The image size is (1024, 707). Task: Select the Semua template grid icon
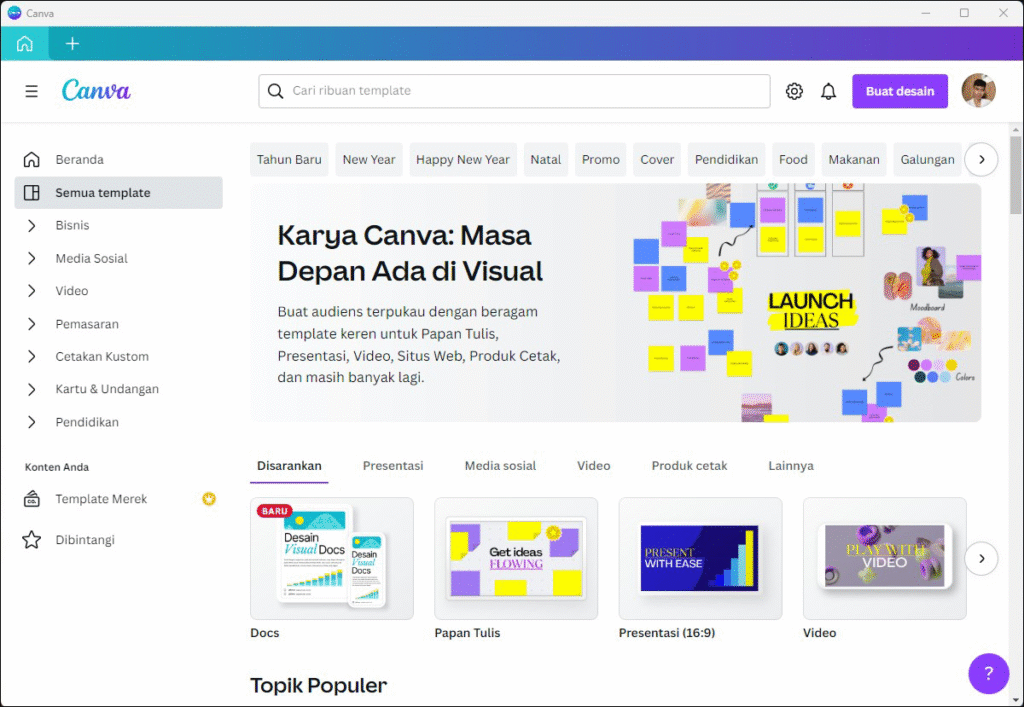click(x=33, y=192)
